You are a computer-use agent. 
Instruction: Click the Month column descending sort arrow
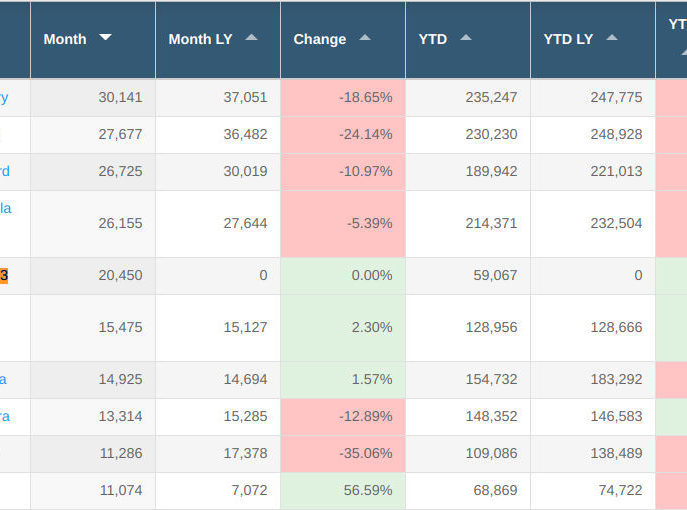[106, 37]
